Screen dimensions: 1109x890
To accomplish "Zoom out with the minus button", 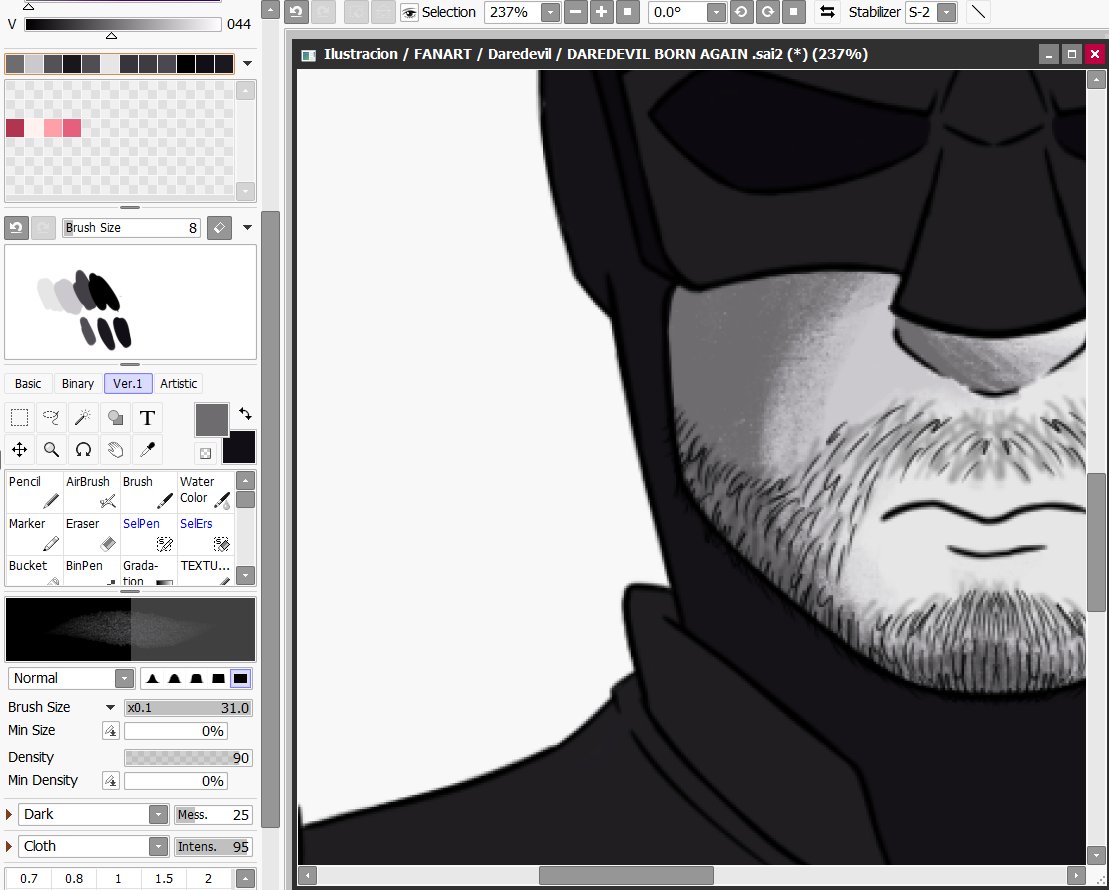I will point(576,12).
